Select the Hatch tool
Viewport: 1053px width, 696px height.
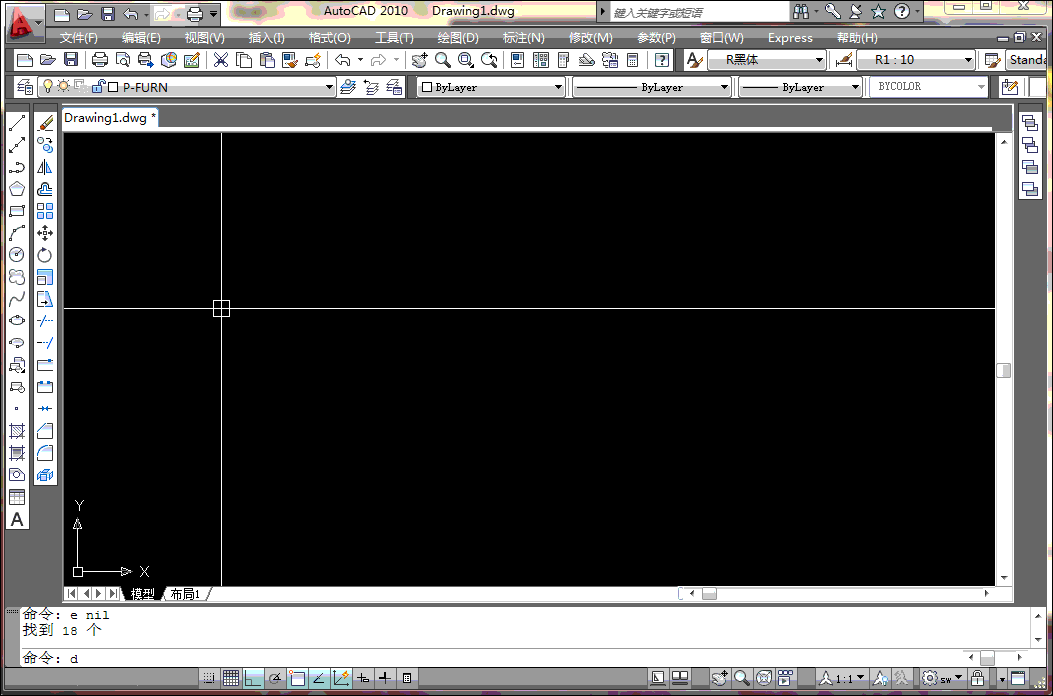click(17, 431)
